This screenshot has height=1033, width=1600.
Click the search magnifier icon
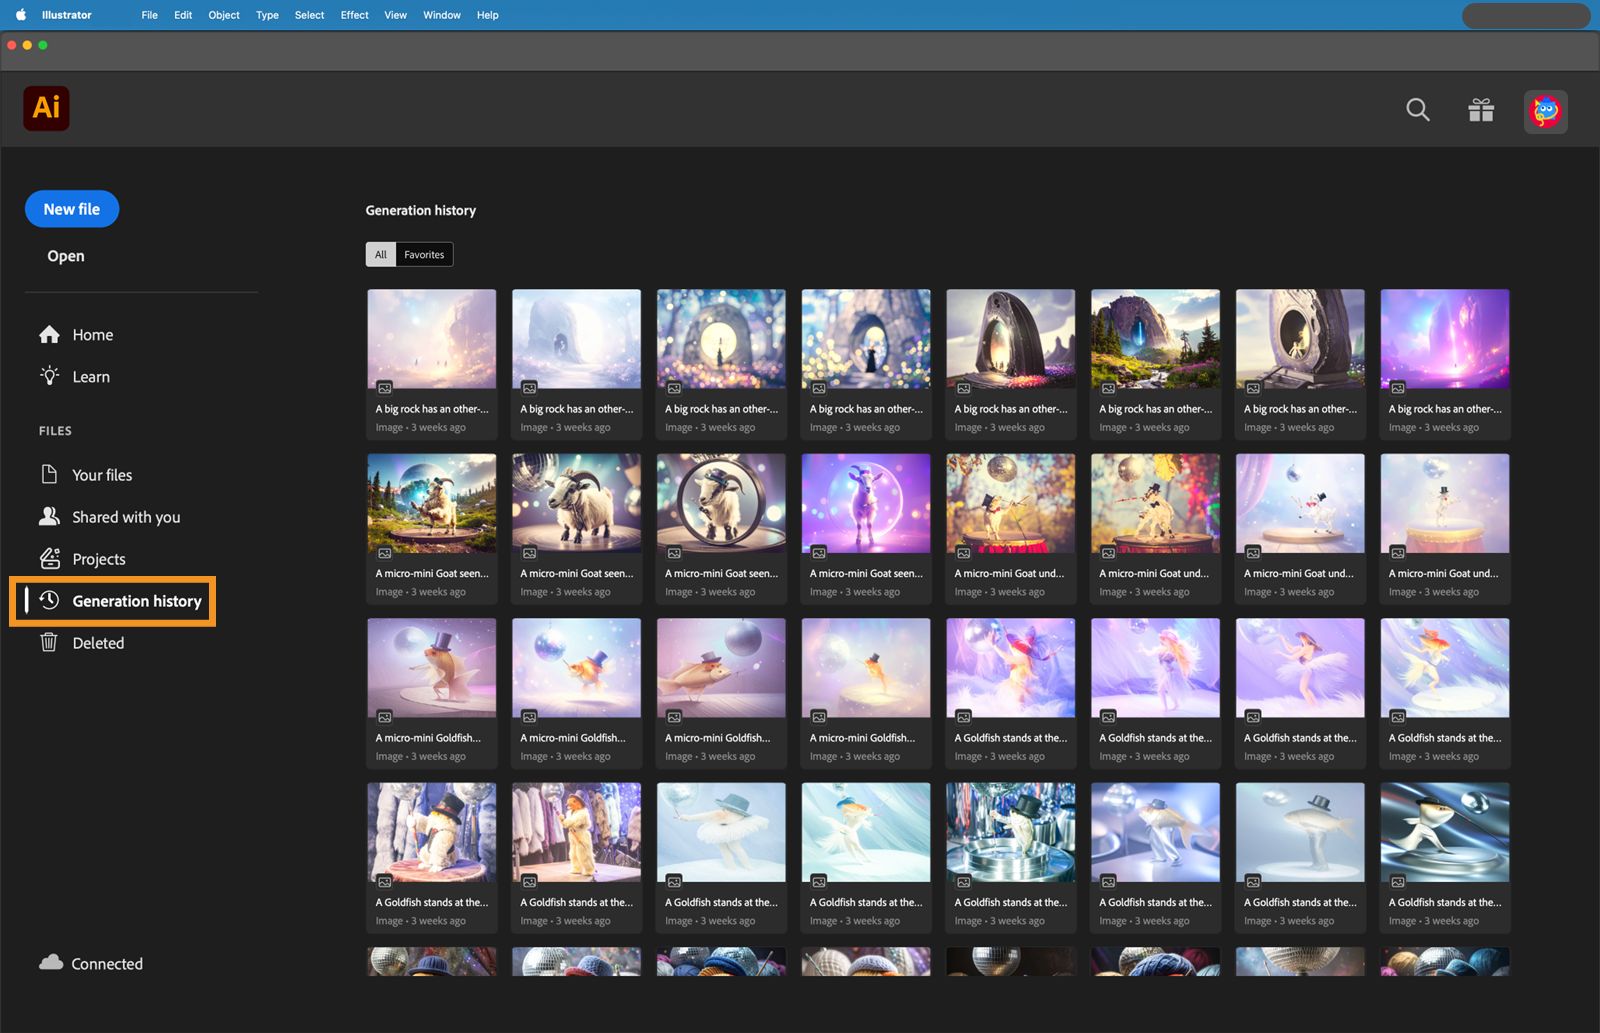pyautogui.click(x=1417, y=110)
